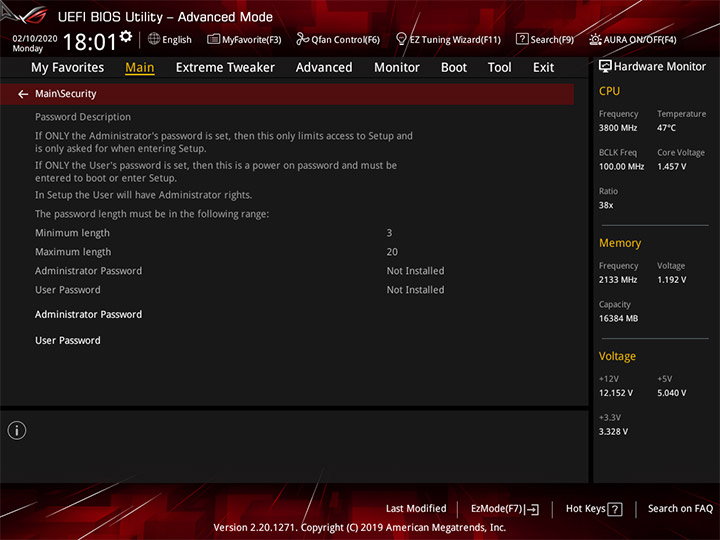Go to the Monitor tab
Viewport: 720px width, 540px height.
pos(397,68)
